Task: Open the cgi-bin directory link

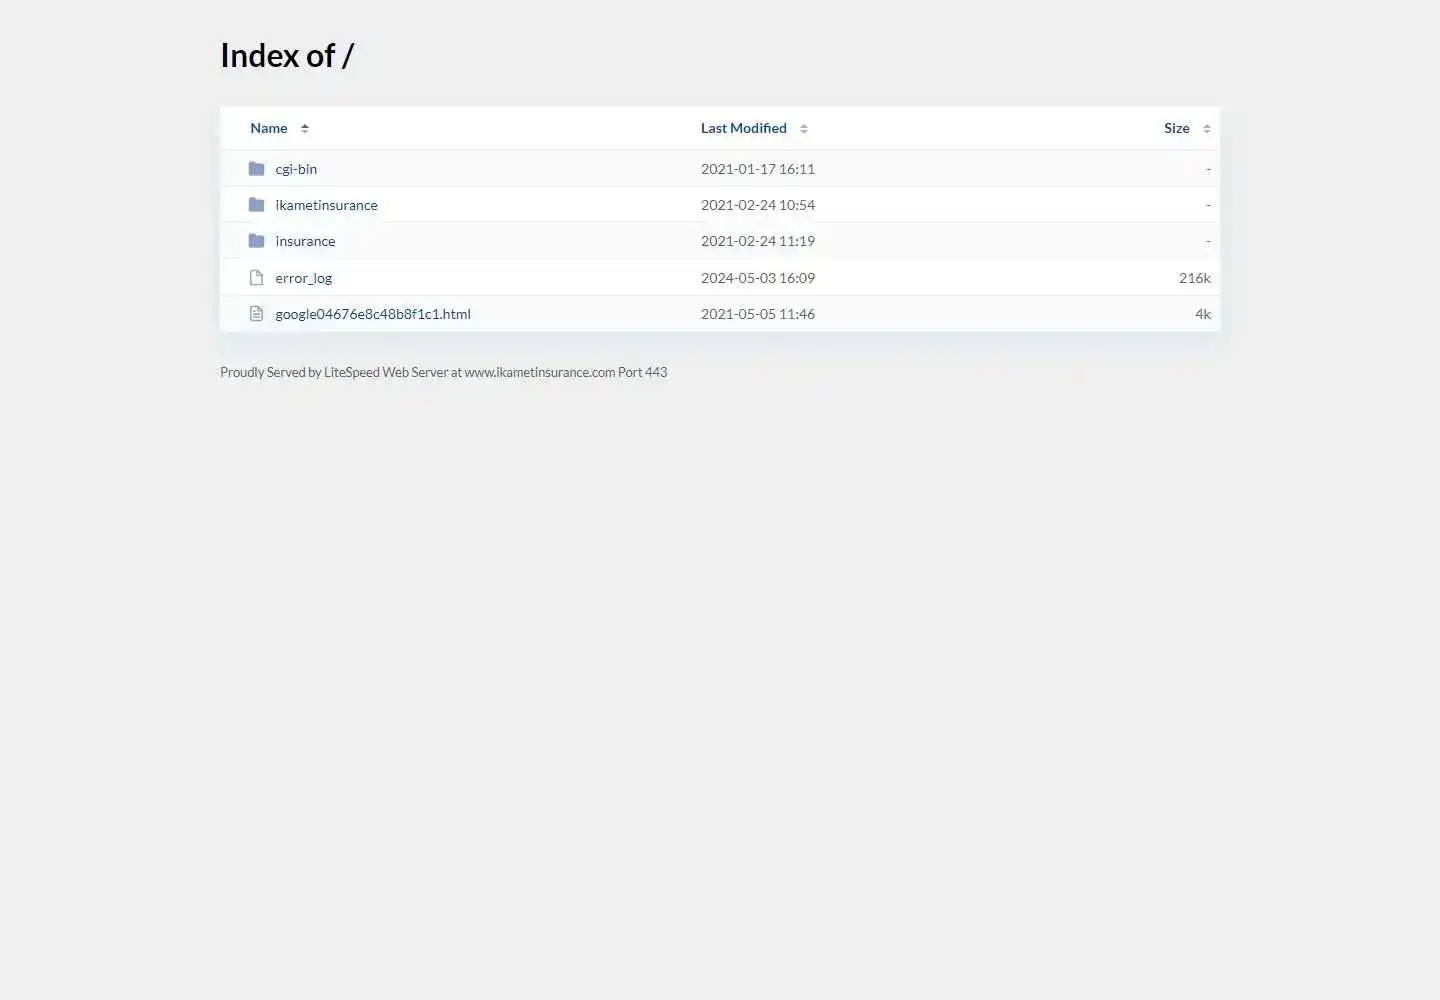Action: click(x=296, y=169)
